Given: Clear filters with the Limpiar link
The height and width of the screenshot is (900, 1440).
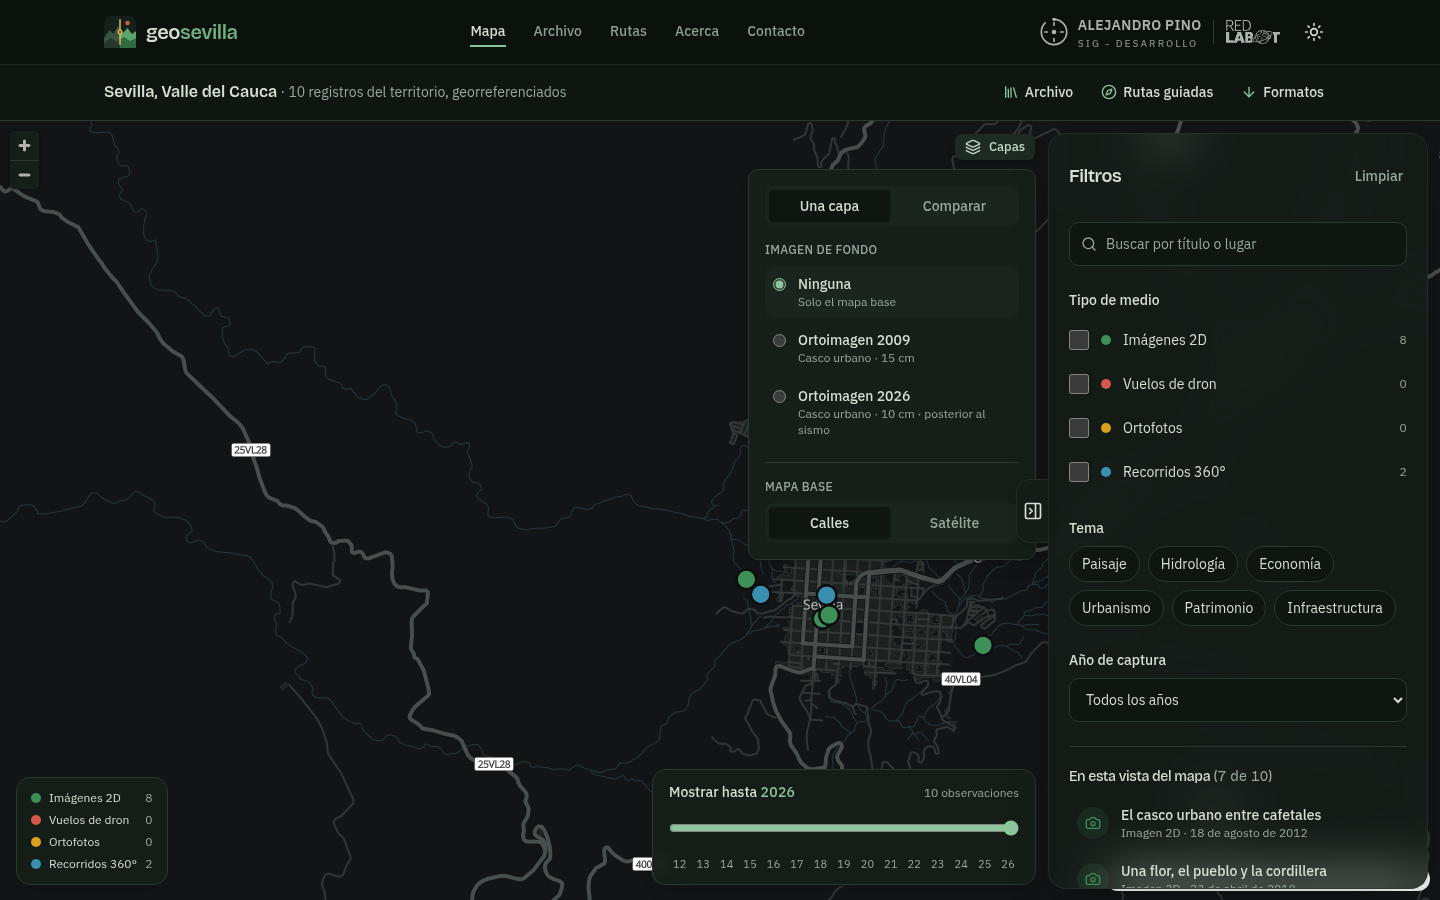Looking at the screenshot, I should pos(1378,176).
